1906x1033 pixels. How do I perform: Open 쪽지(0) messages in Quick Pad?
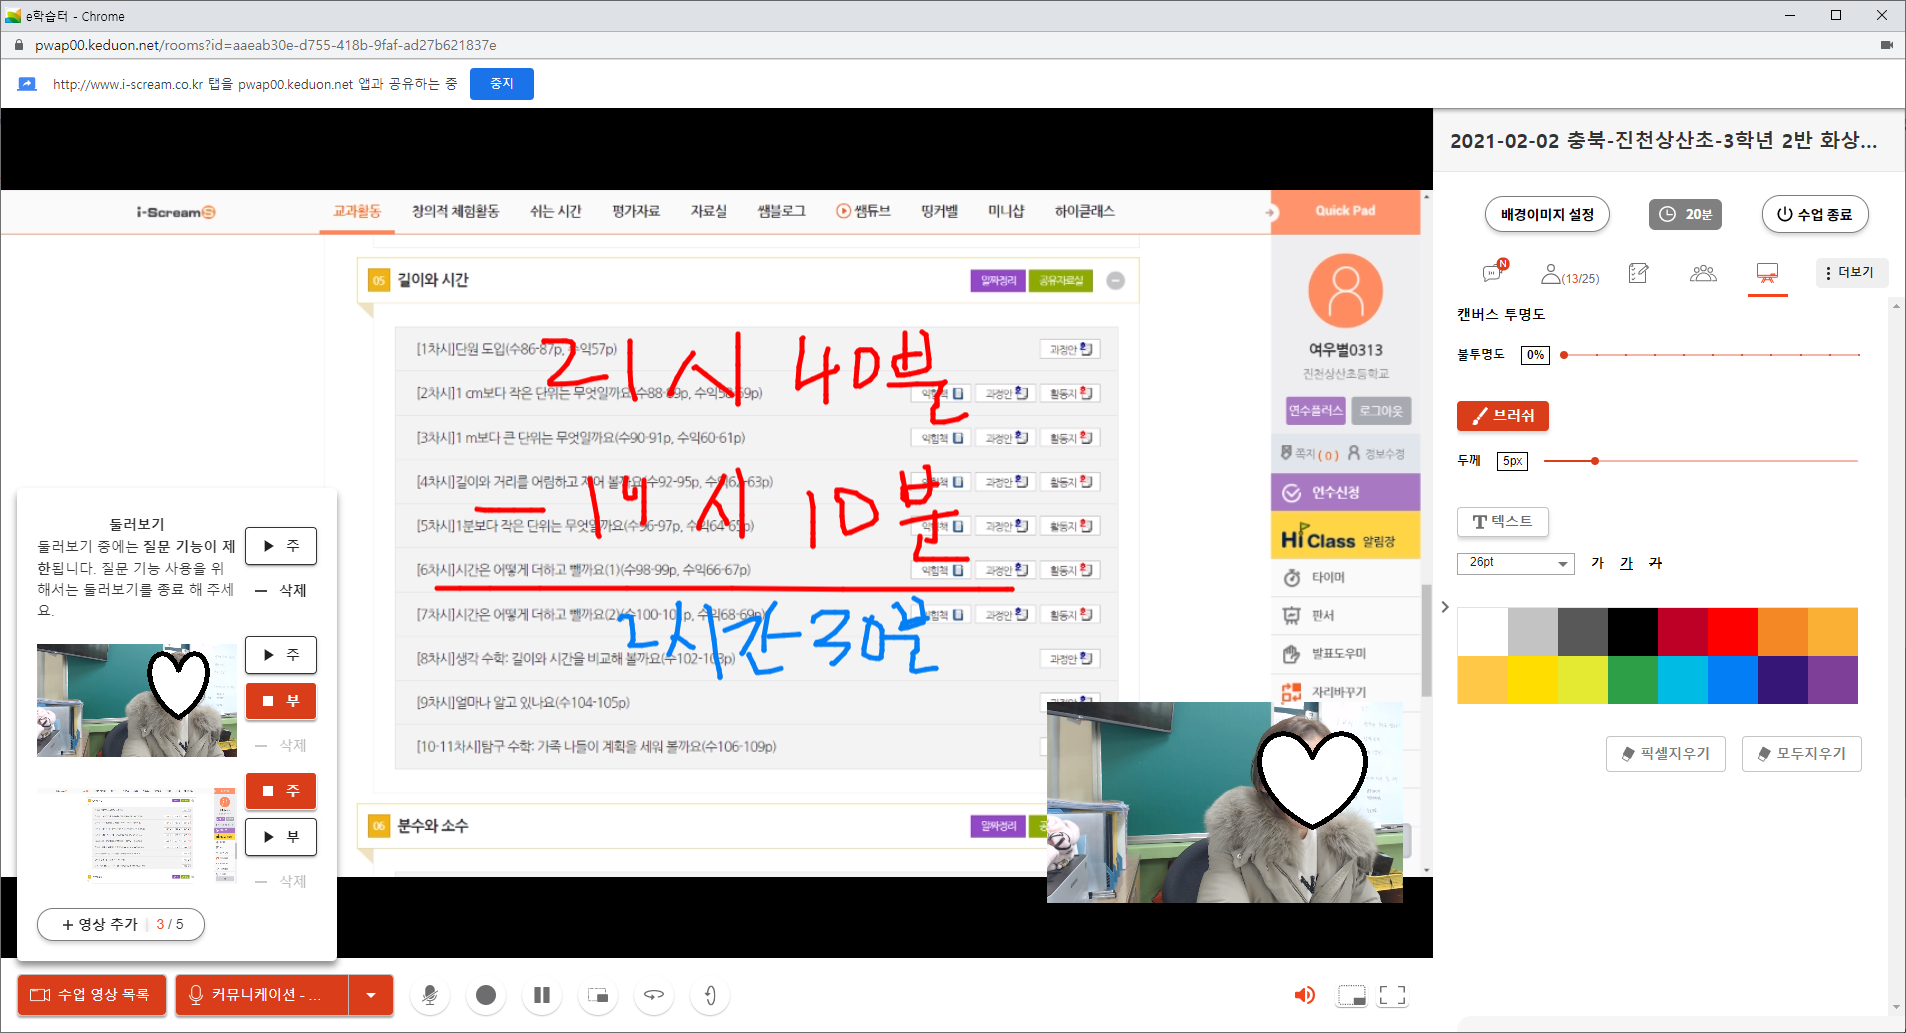coord(1310,454)
